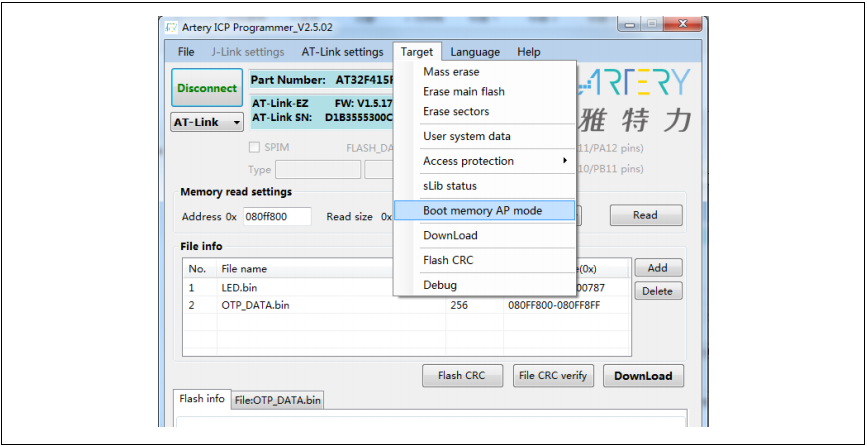
Task: Minimize the Artery ICP Programmer window
Action: pyautogui.click(x=631, y=24)
